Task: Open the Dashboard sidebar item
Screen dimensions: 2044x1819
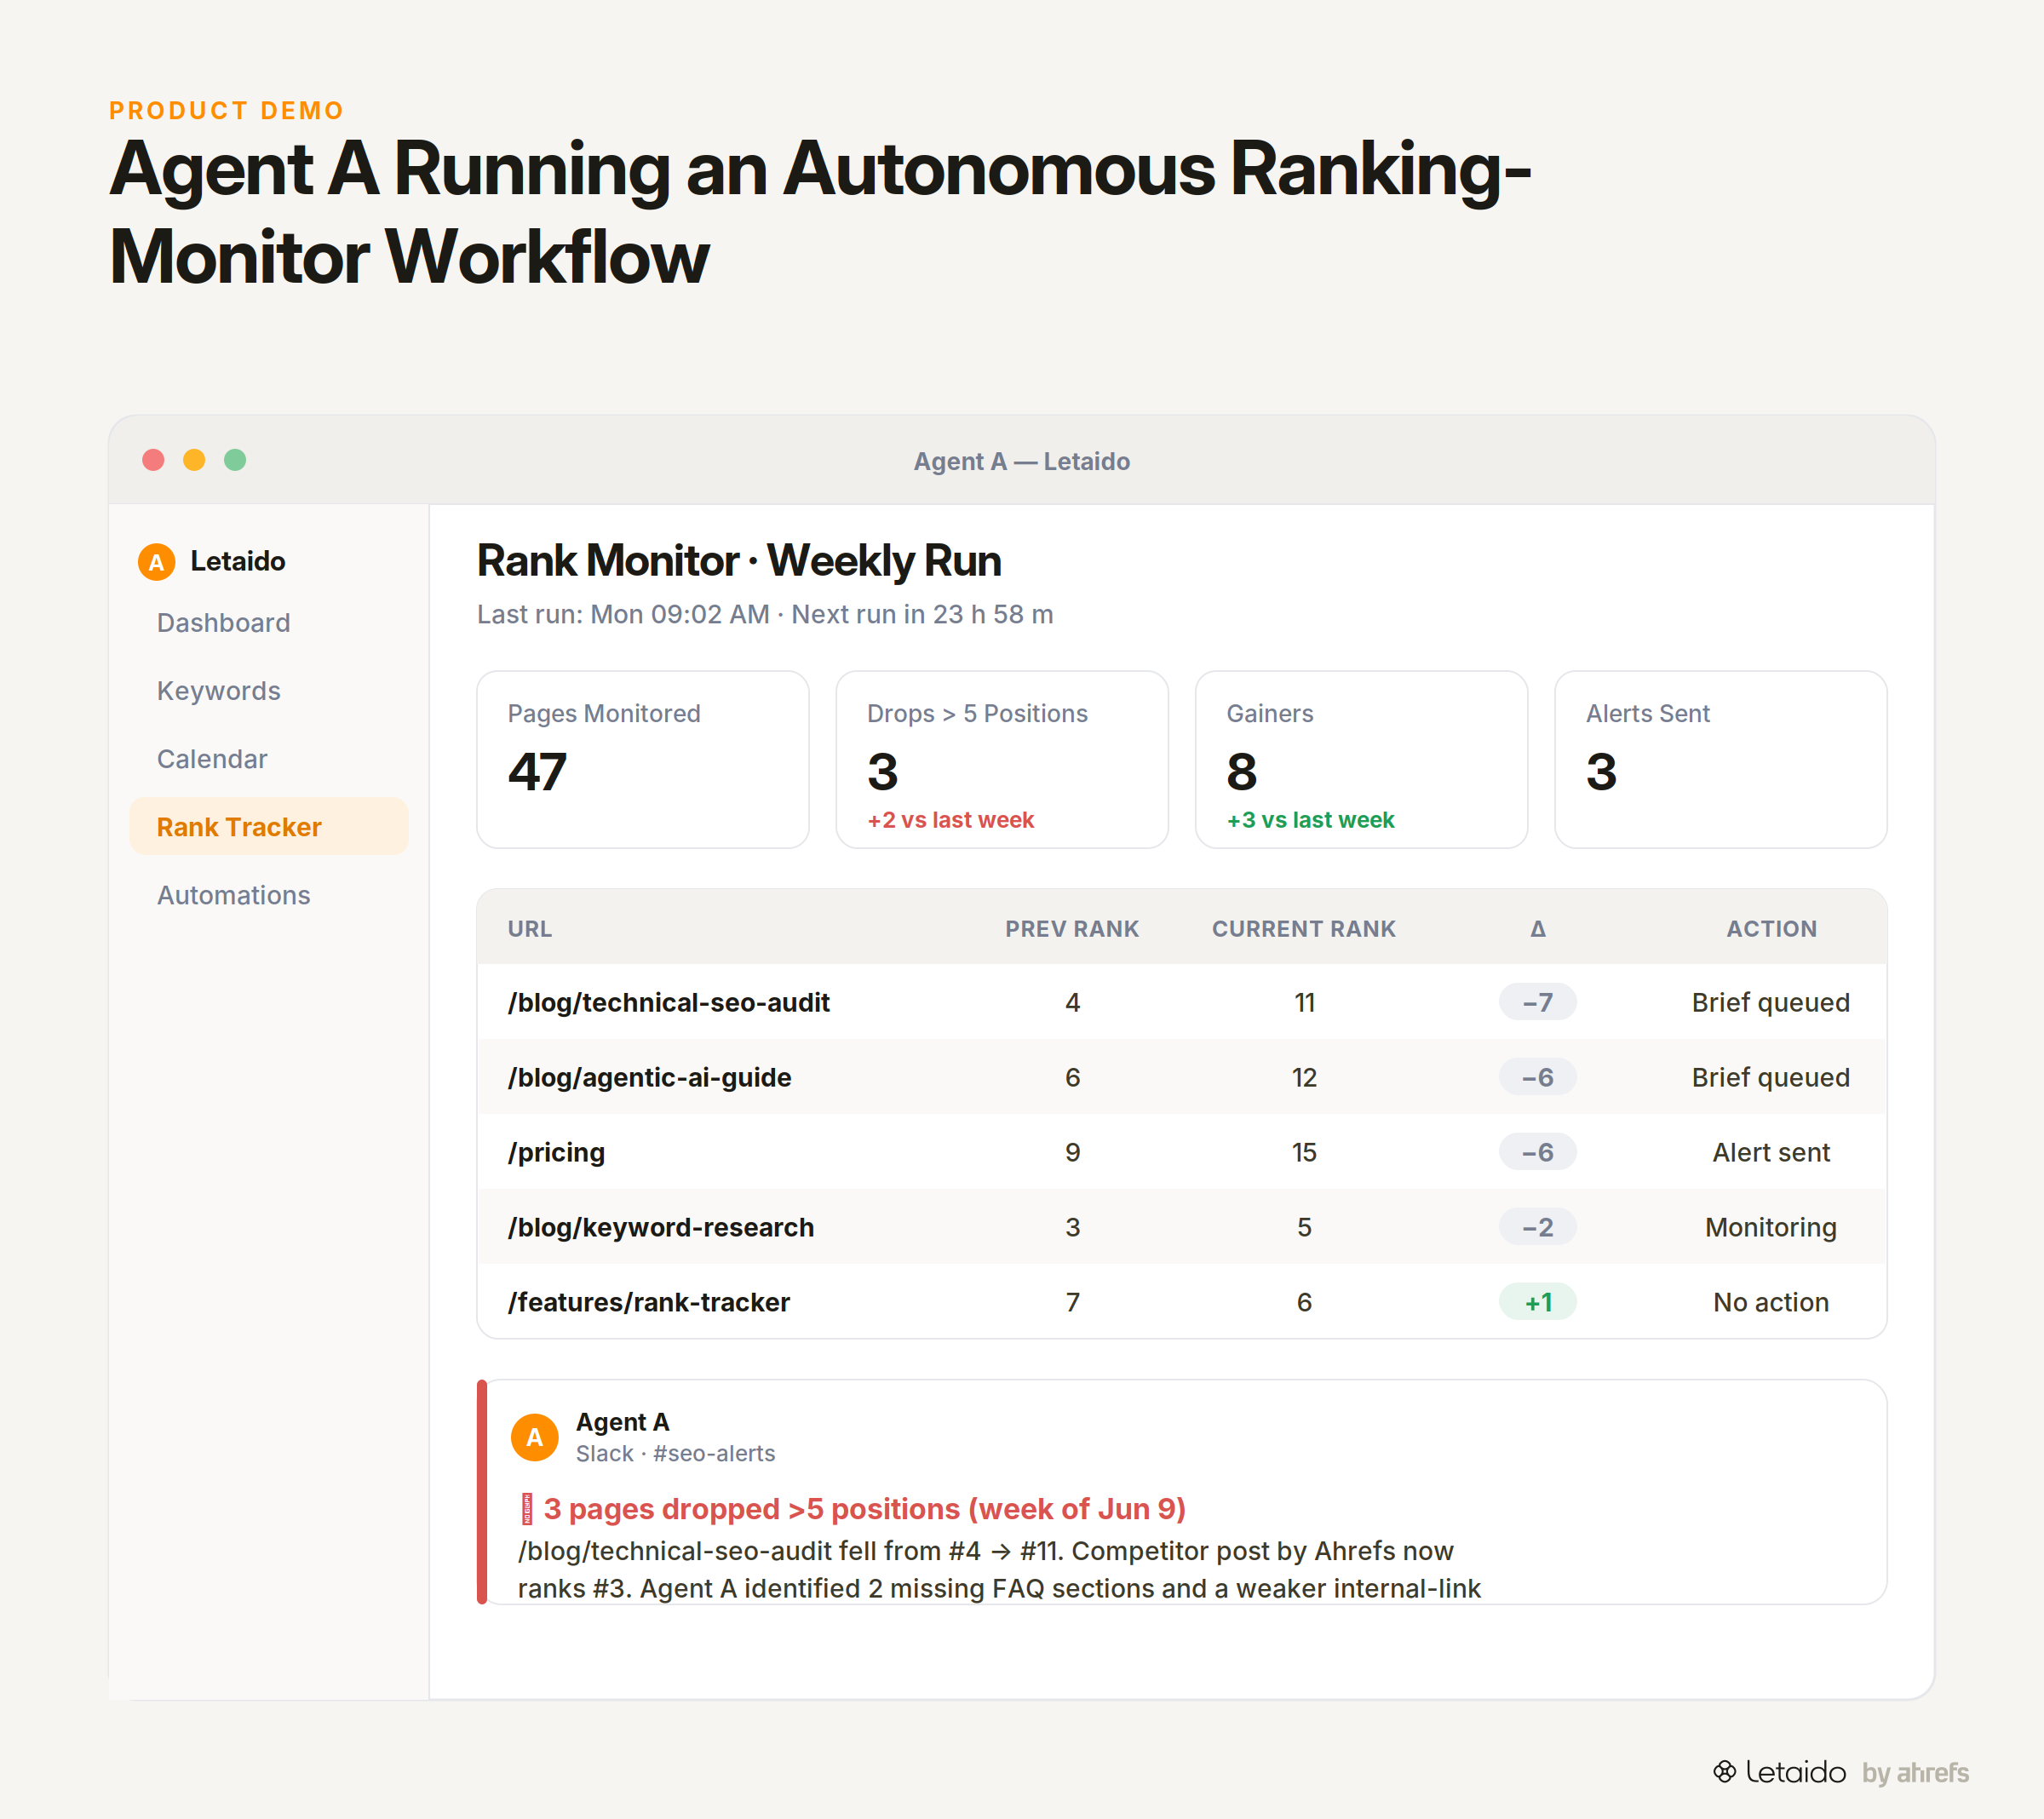Action: 269,623
